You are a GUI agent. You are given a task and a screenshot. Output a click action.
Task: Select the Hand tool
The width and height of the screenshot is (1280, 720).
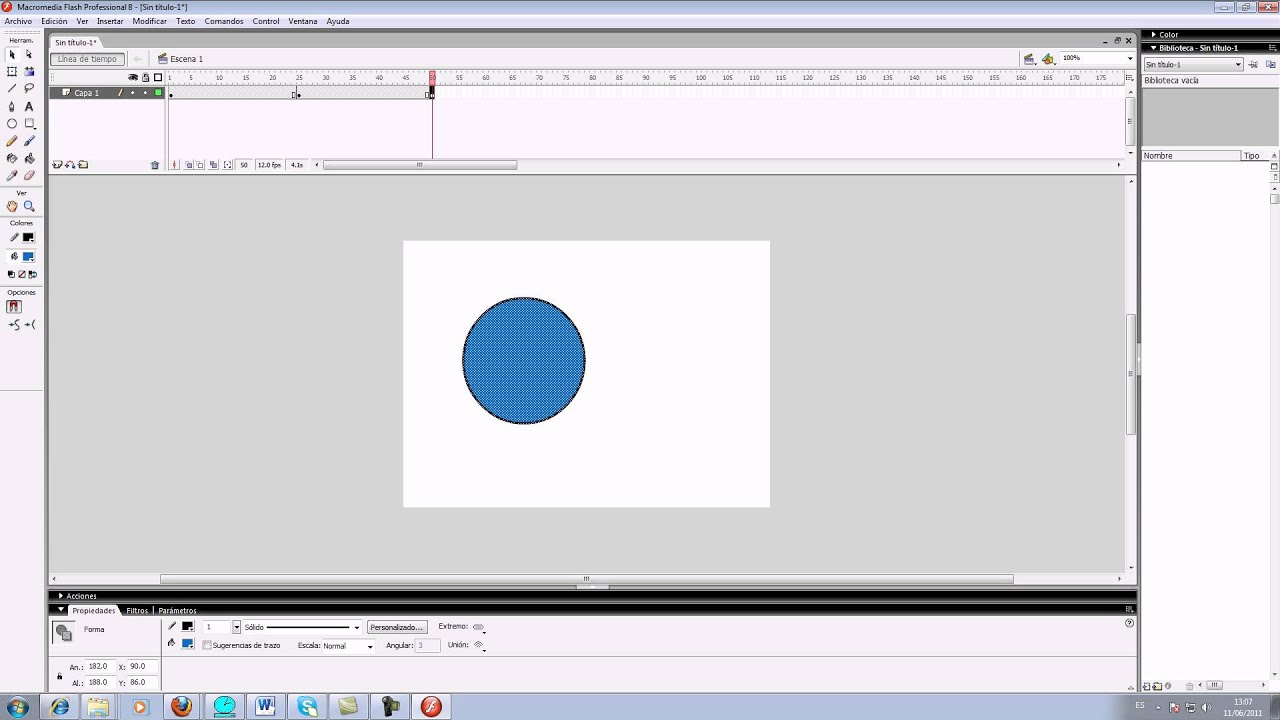coord(12,206)
